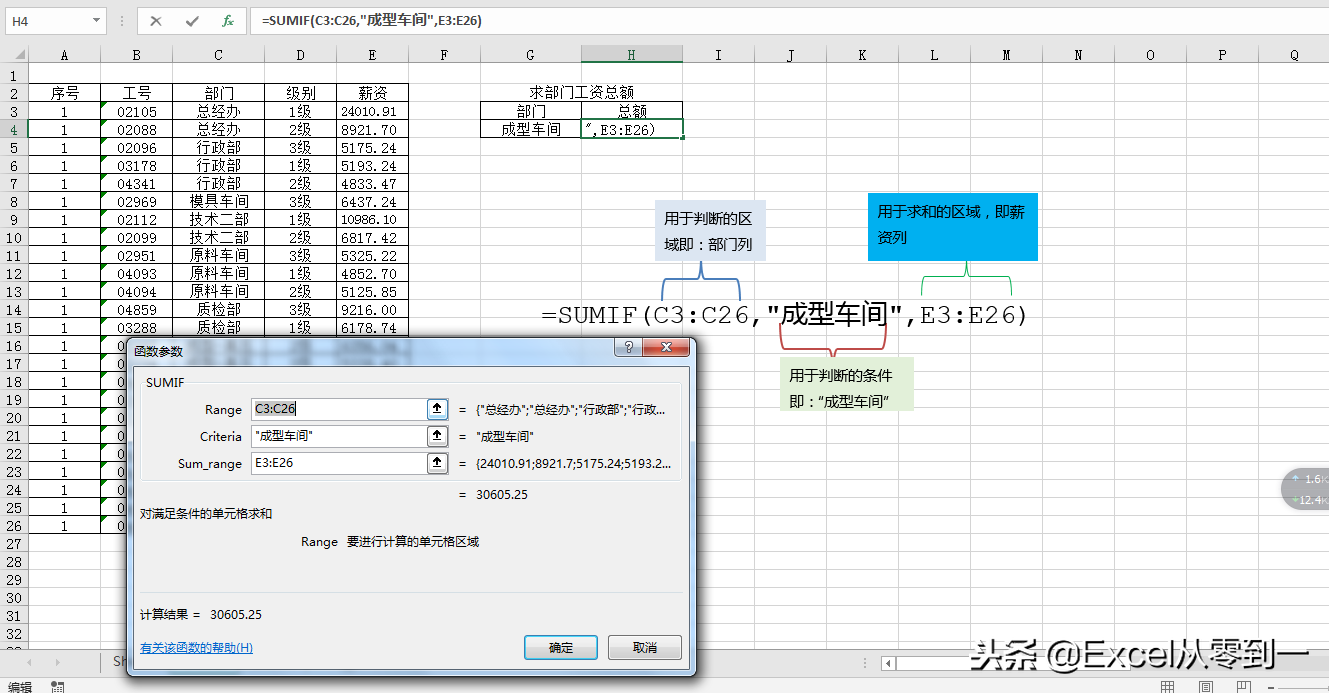Click the Sum_range field containing E3:E26

tap(339, 463)
